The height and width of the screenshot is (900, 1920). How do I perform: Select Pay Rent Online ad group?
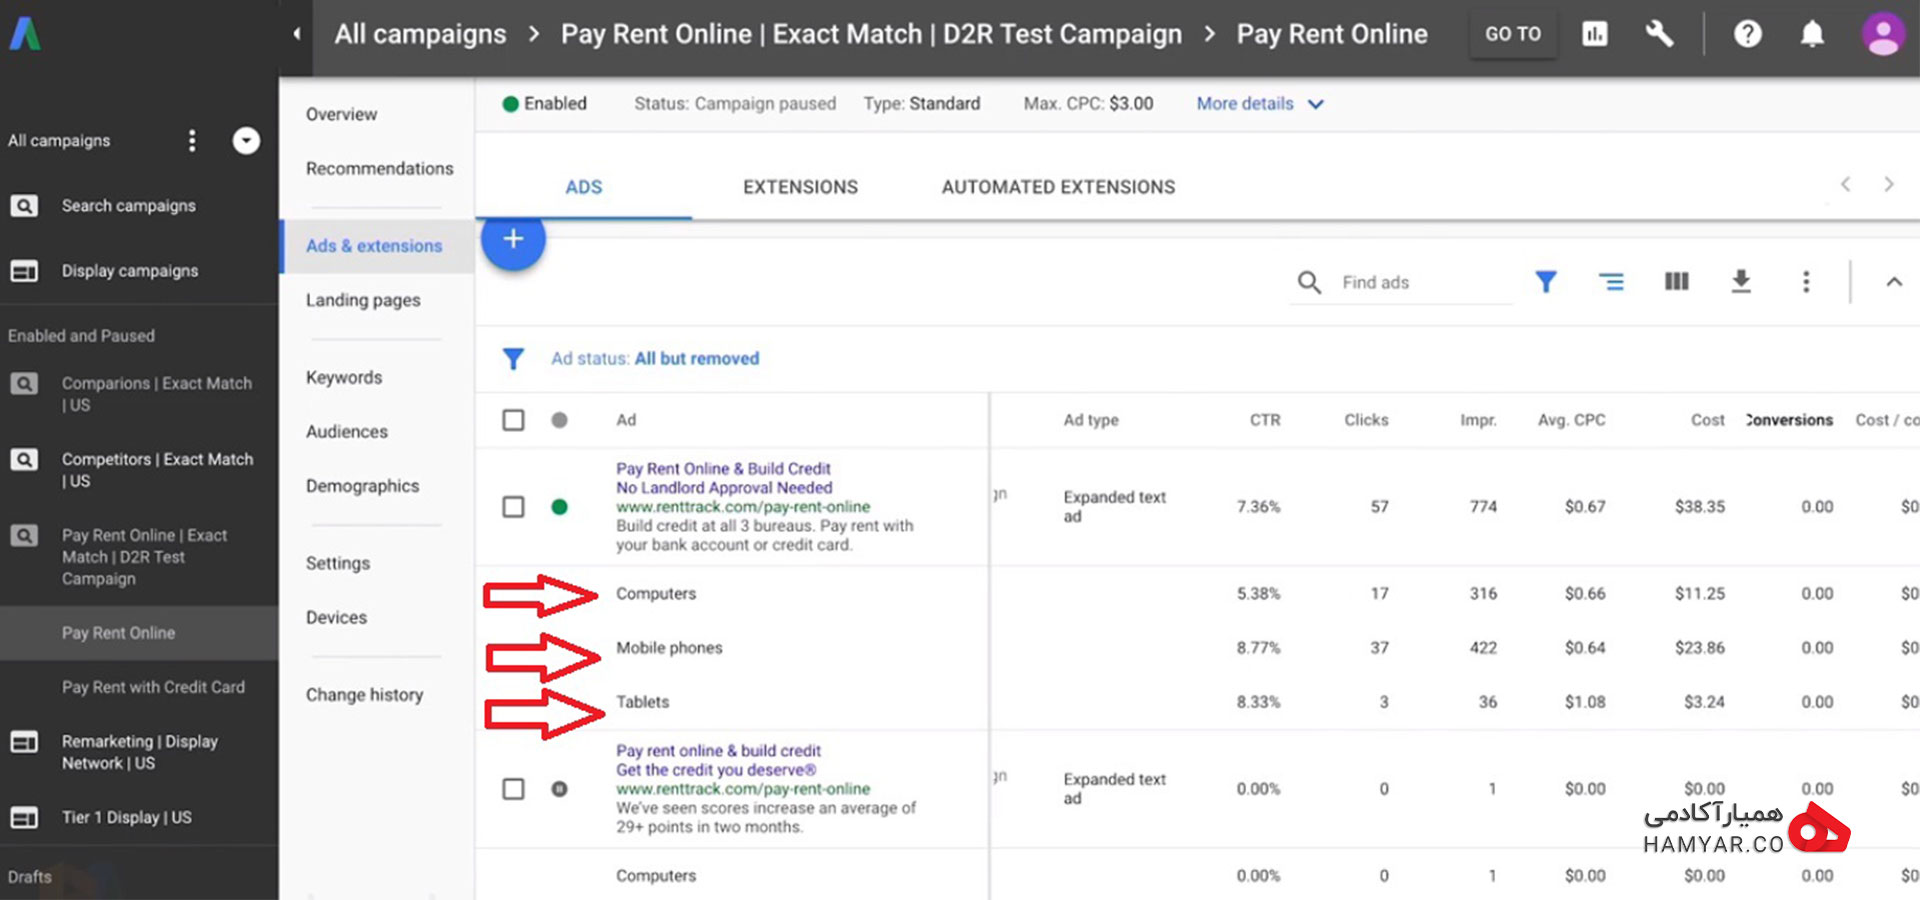click(118, 633)
